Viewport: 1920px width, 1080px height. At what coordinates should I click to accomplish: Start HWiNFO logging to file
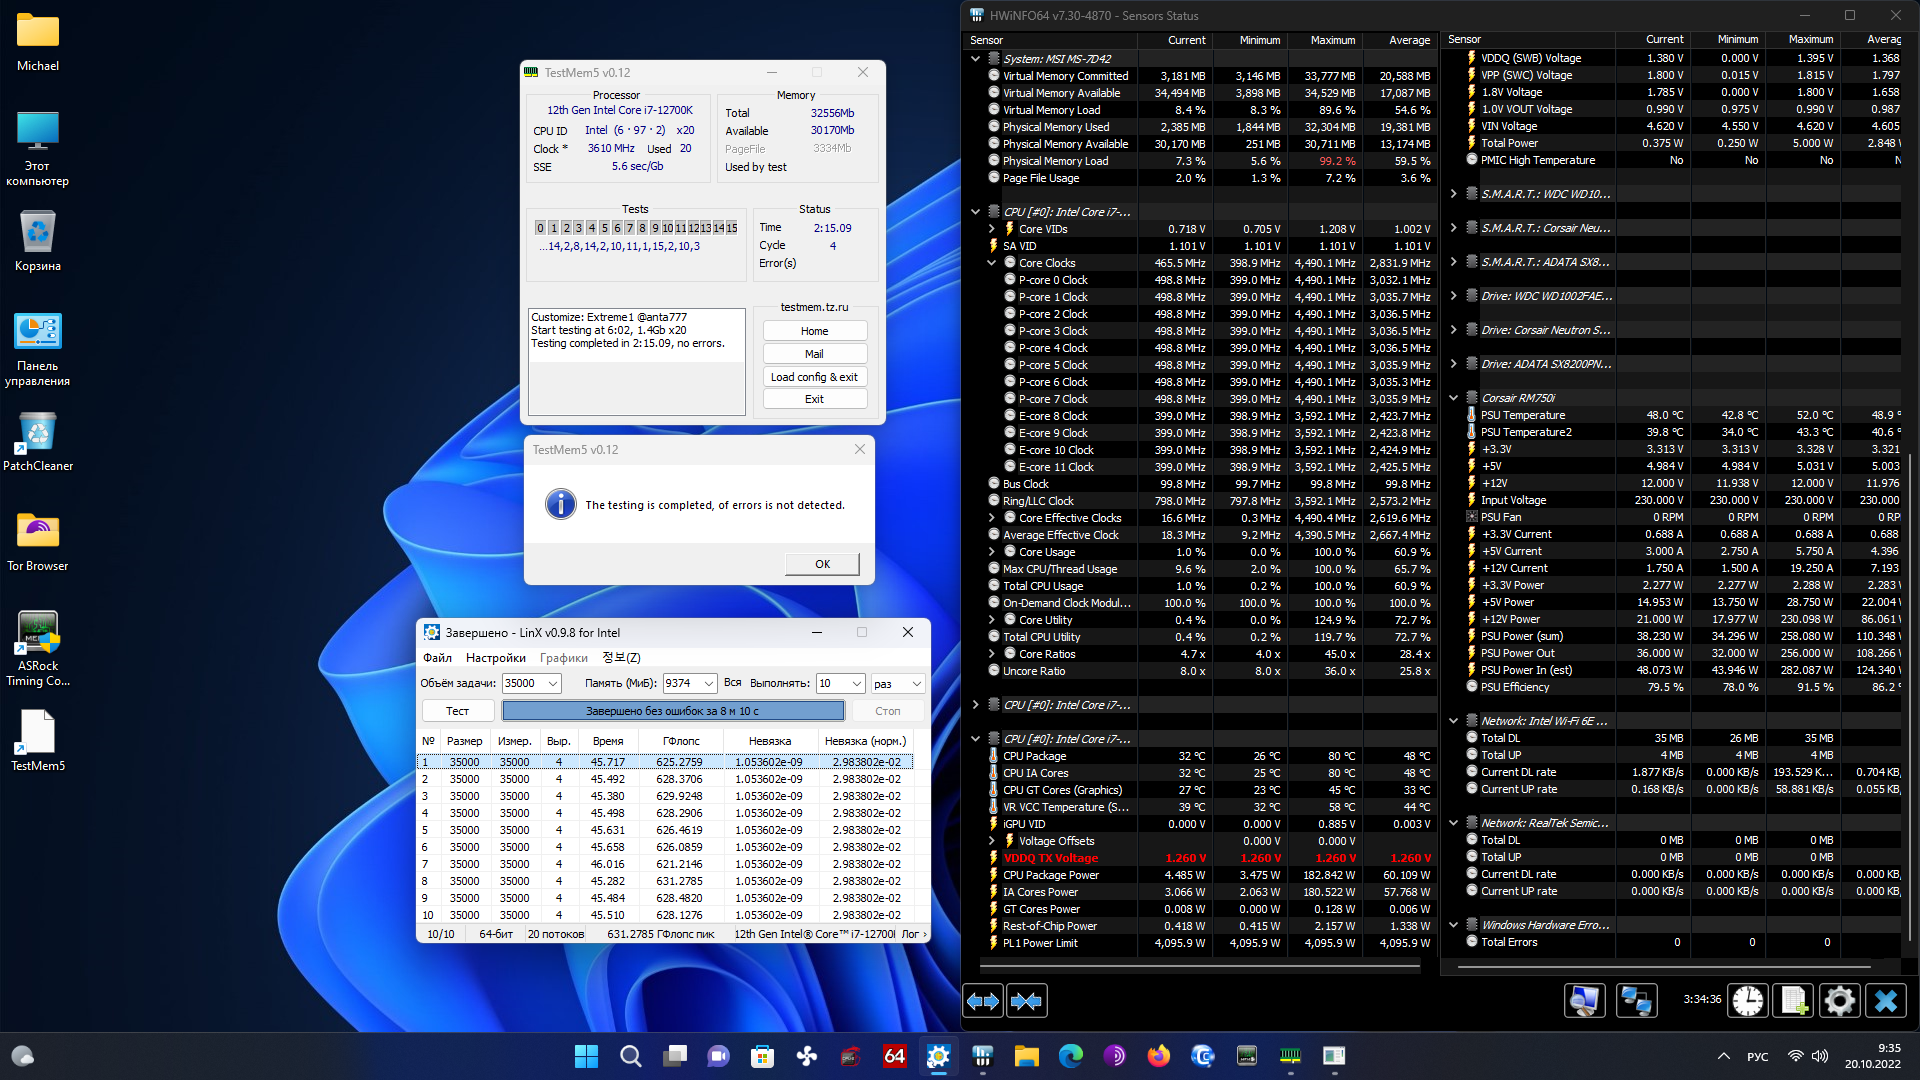click(x=1793, y=1001)
